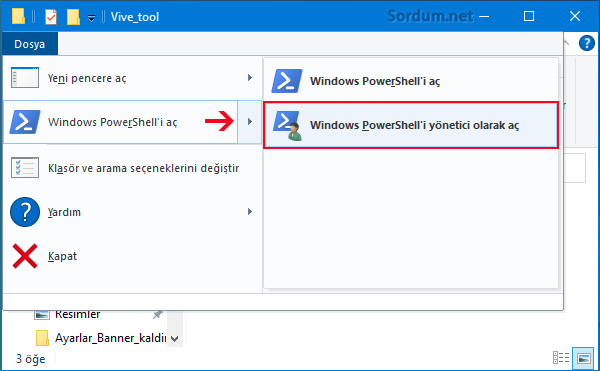Viewport: 600px width, 371px height.
Task: Click the folder options checklist icon
Action: (25, 168)
